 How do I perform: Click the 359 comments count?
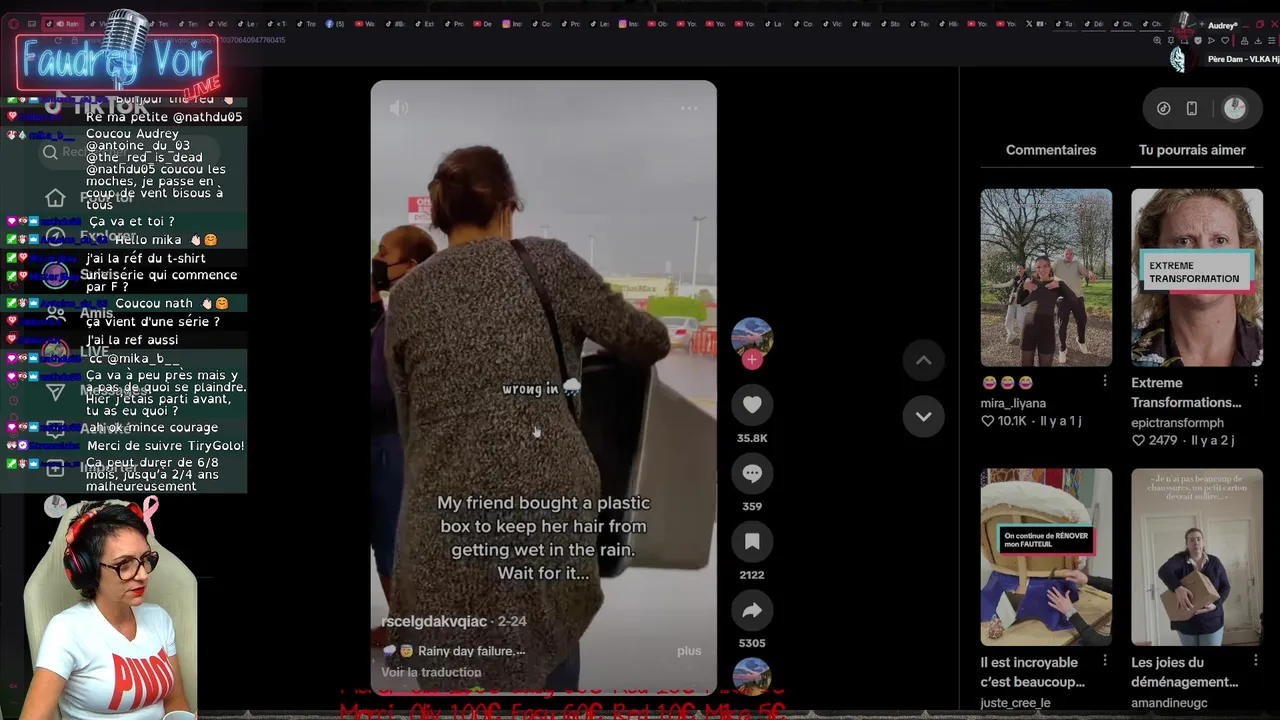(752, 506)
